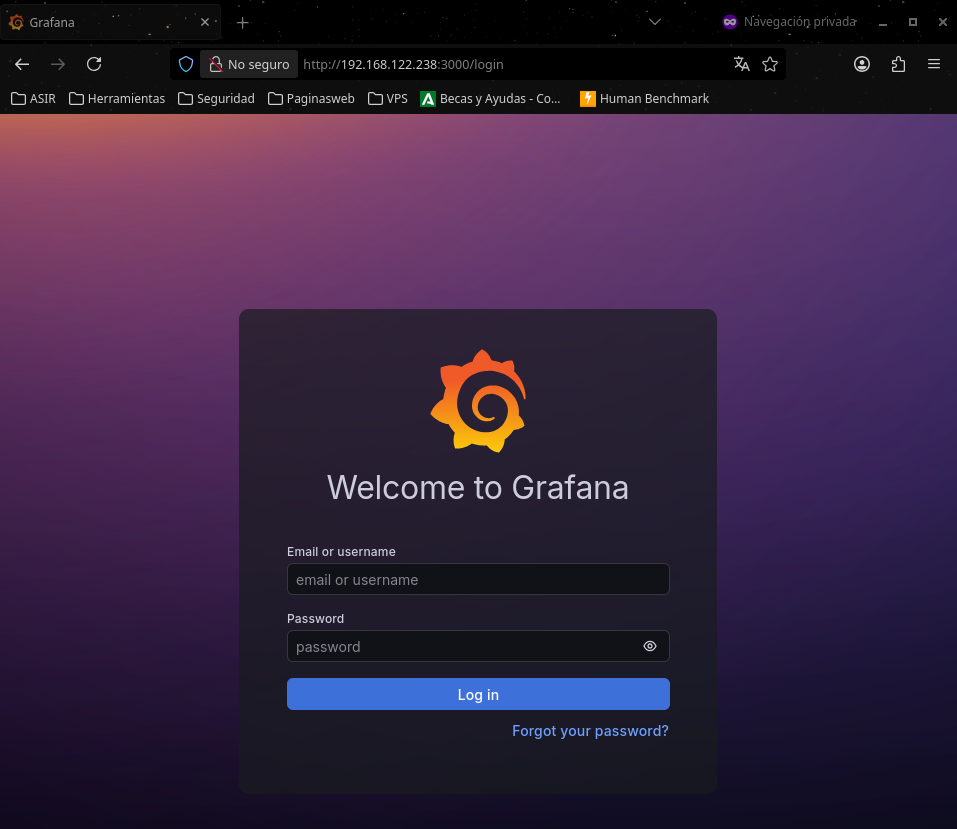Focus the Email or username field
957x829 pixels.
click(478, 579)
